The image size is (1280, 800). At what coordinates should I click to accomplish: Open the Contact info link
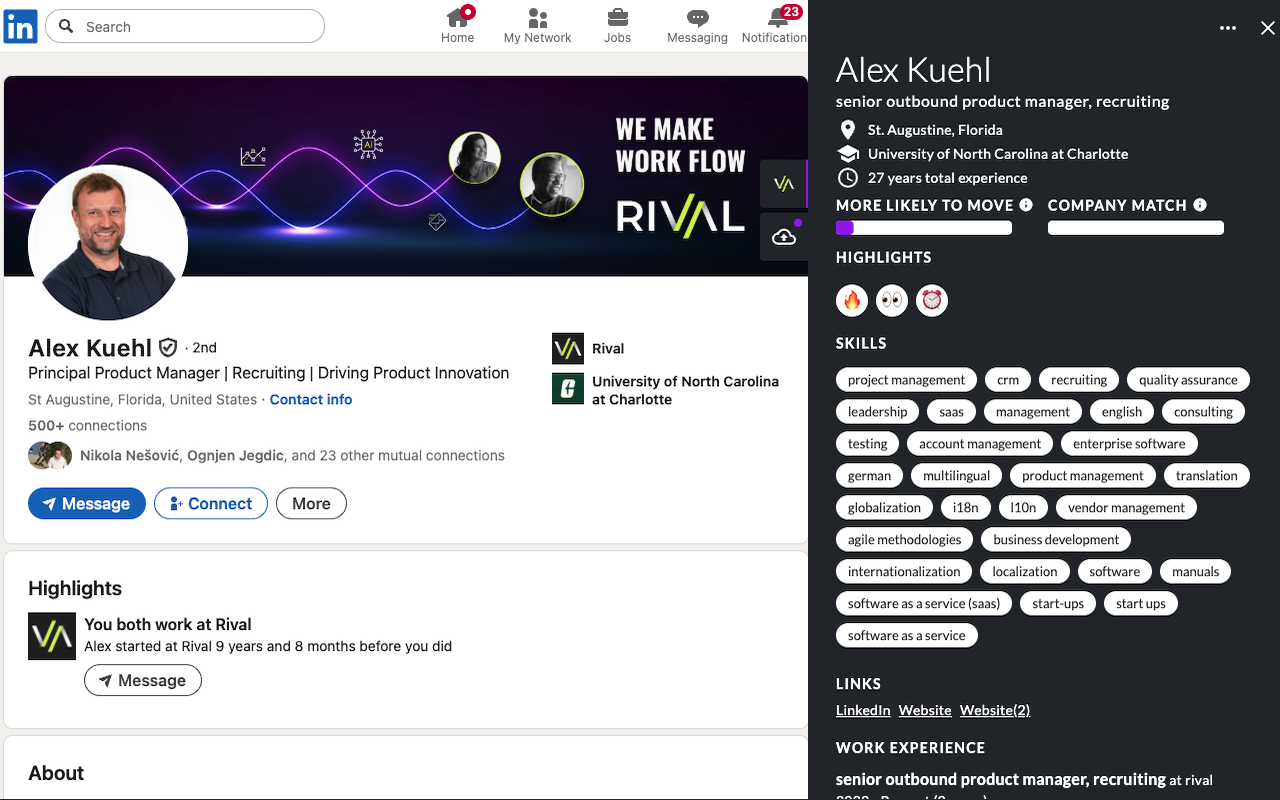click(311, 399)
